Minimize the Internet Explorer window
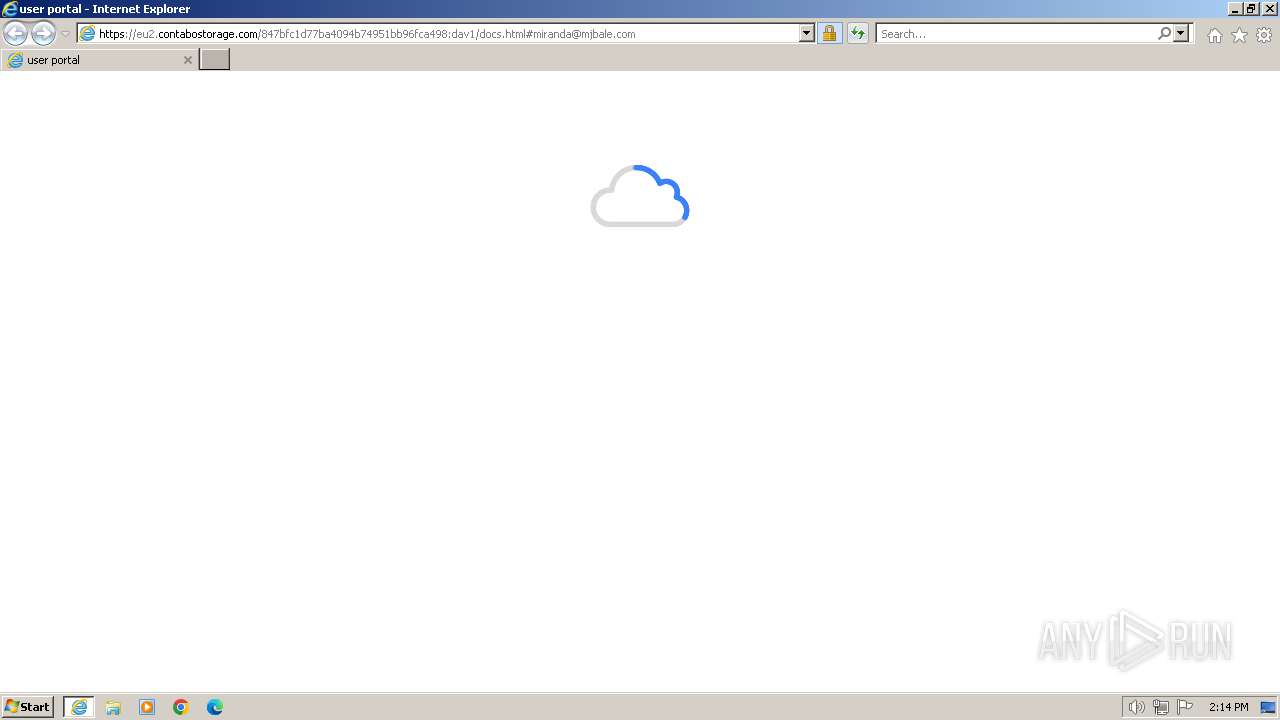This screenshot has width=1280, height=720. point(1235,9)
